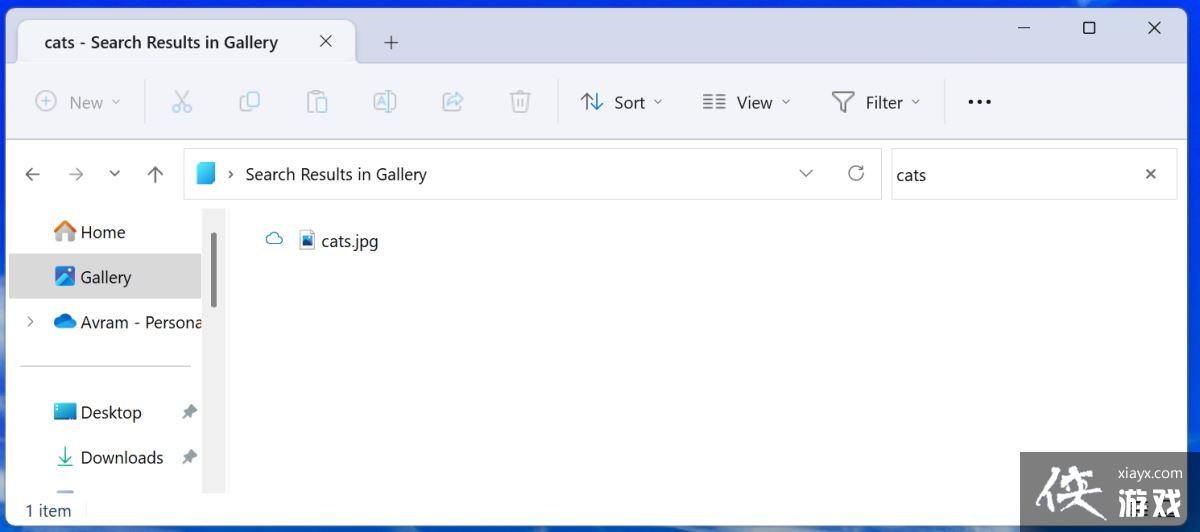Click the Paste clipboard icon

click(x=317, y=102)
